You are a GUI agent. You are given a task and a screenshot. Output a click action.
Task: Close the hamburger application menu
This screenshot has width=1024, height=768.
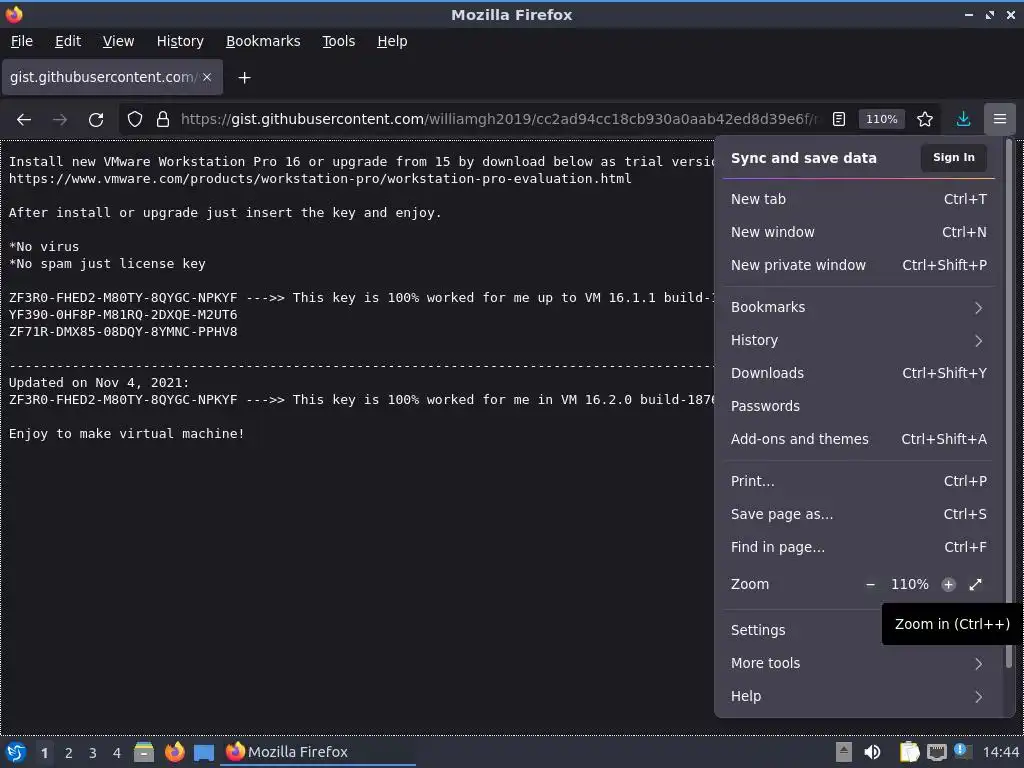point(1000,119)
